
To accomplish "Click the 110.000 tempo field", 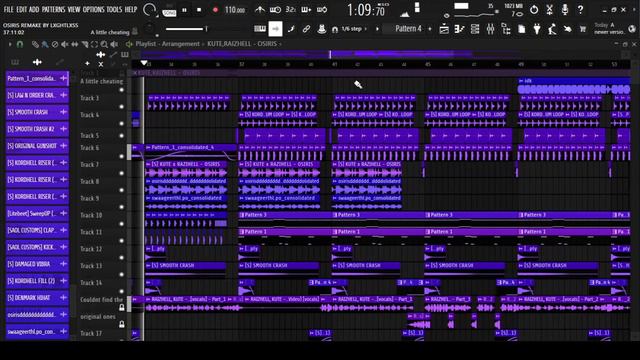I will pyautogui.click(x=235, y=10).
